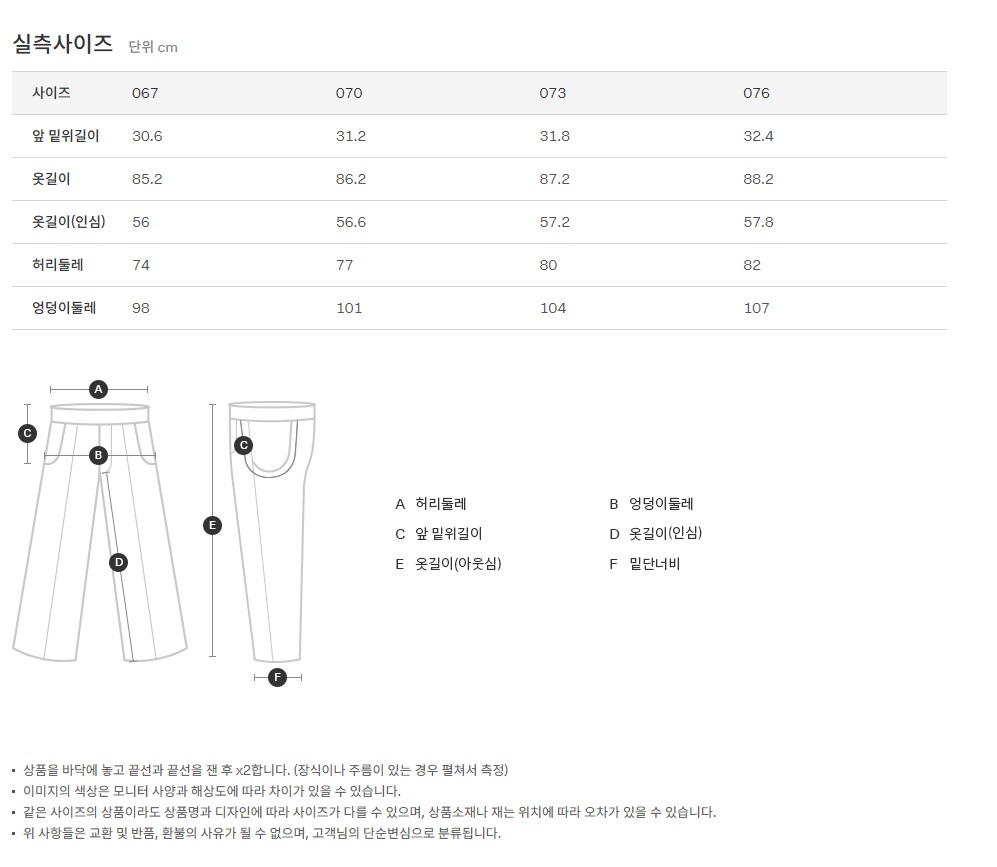This screenshot has width=997, height=867.
Task: Click the C rise marker left of front-view pants
Action: [x=28, y=433]
